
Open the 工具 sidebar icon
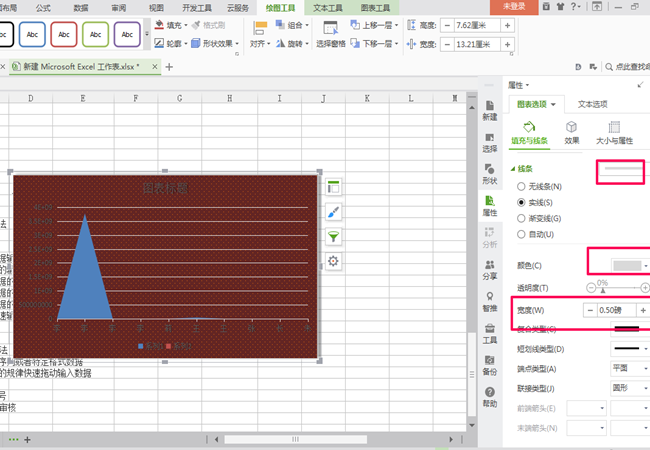490,334
